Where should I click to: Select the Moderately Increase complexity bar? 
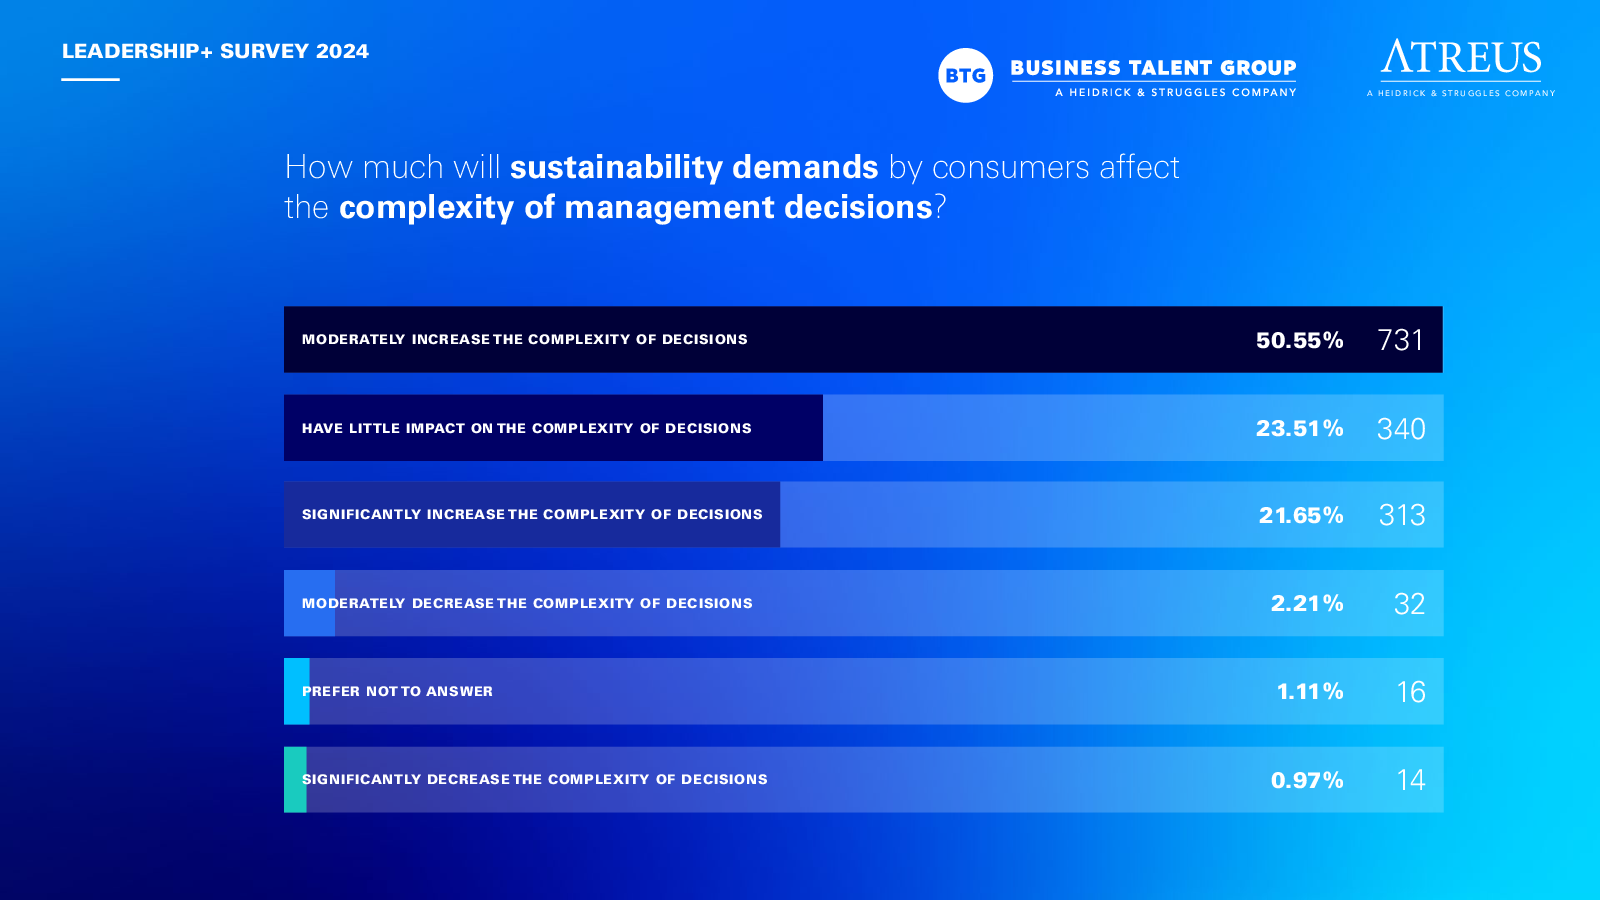pyautogui.click(x=863, y=339)
